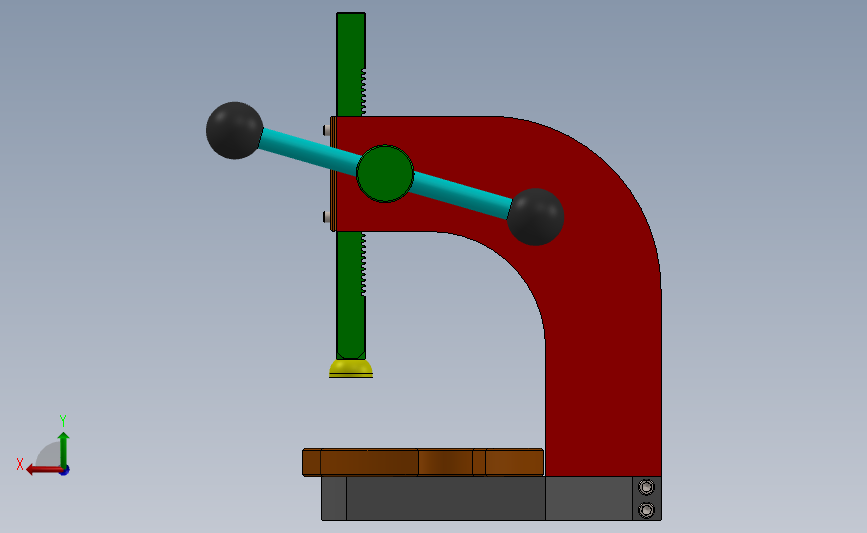The height and width of the screenshot is (533, 867).
Task: Click the 'X' axis label
Action: click(20, 464)
